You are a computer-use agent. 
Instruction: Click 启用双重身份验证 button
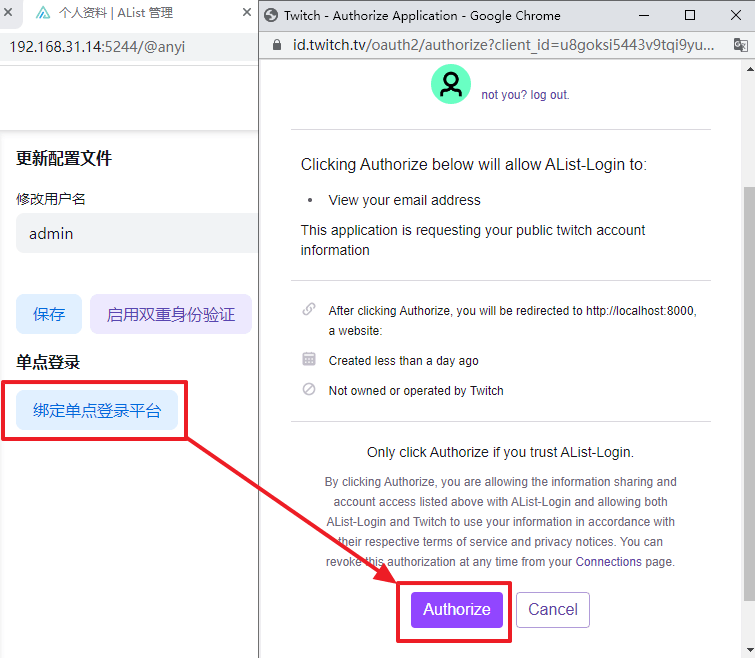click(x=171, y=314)
